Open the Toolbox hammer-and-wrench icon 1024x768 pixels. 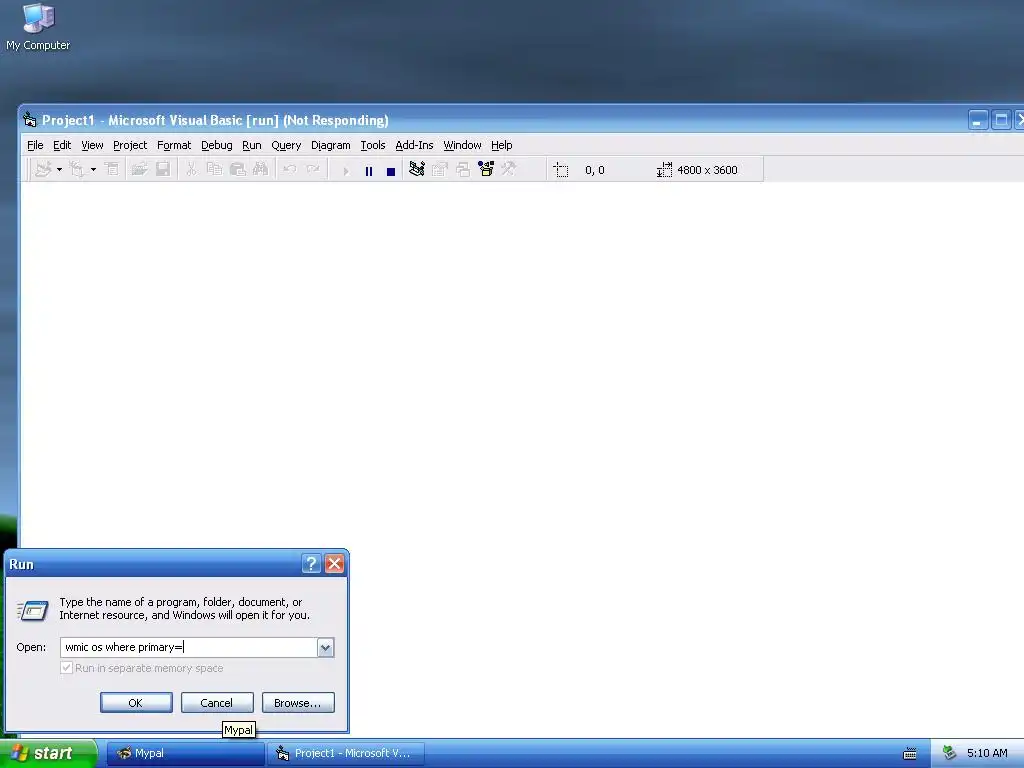point(509,170)
